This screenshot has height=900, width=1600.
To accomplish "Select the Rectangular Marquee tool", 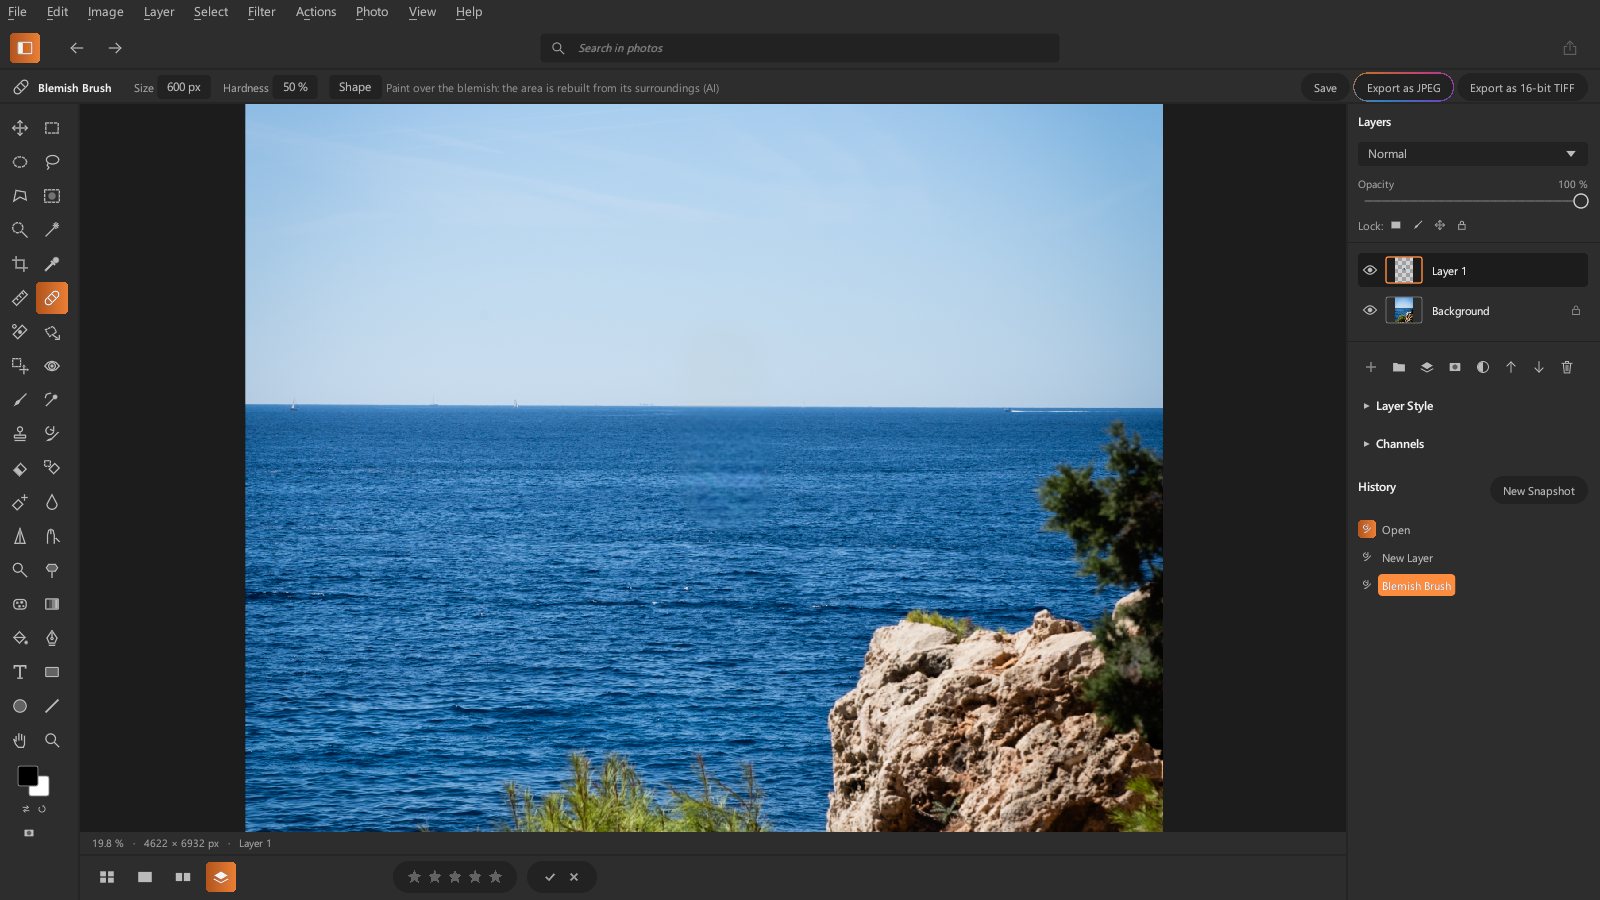I will point(52,128).
